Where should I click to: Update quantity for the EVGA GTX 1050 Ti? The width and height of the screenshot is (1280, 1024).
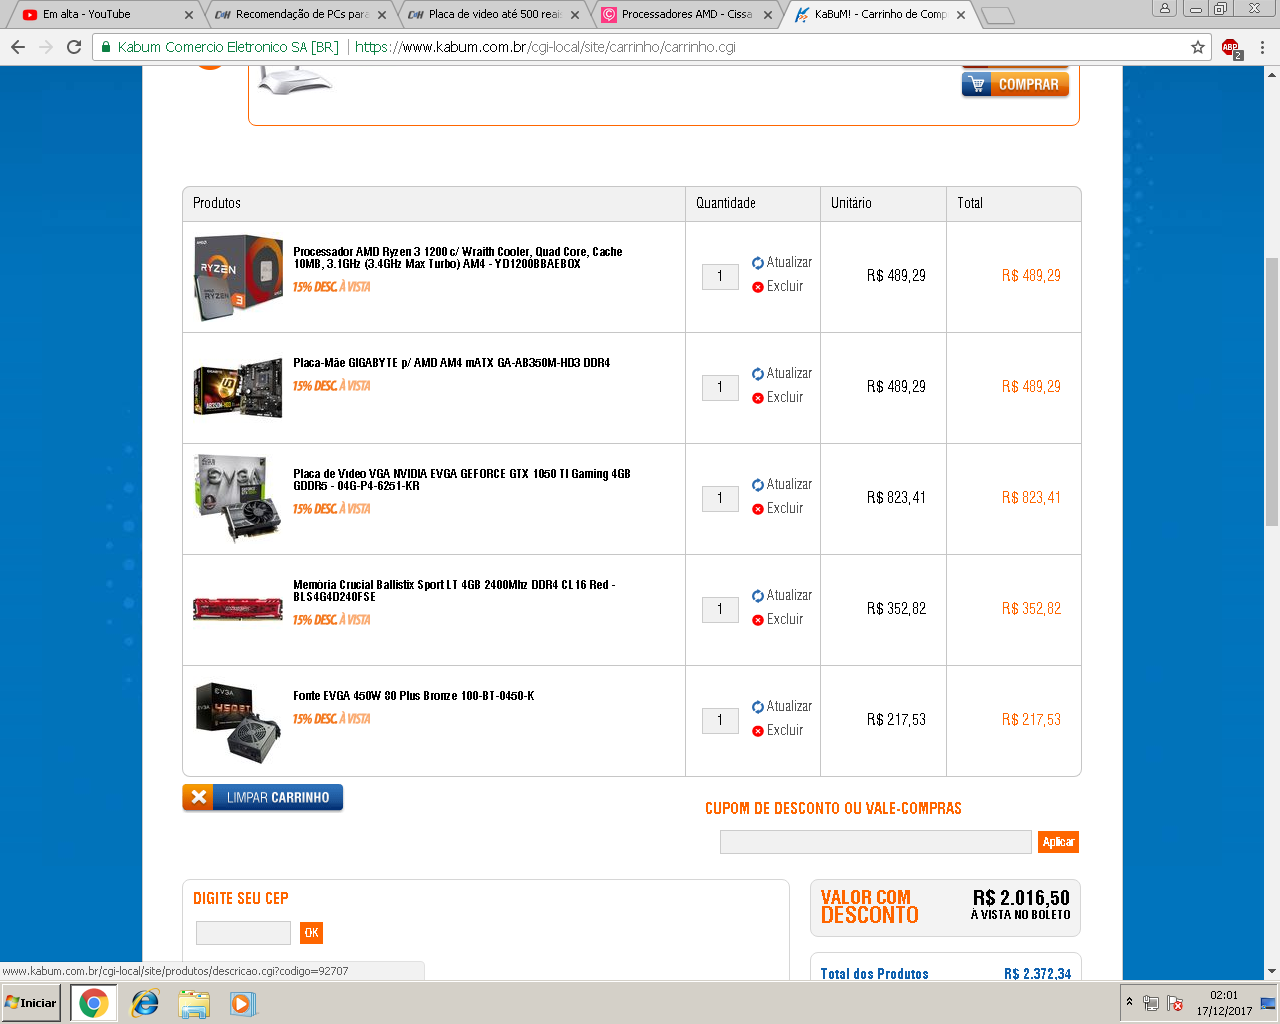(782, 485)
